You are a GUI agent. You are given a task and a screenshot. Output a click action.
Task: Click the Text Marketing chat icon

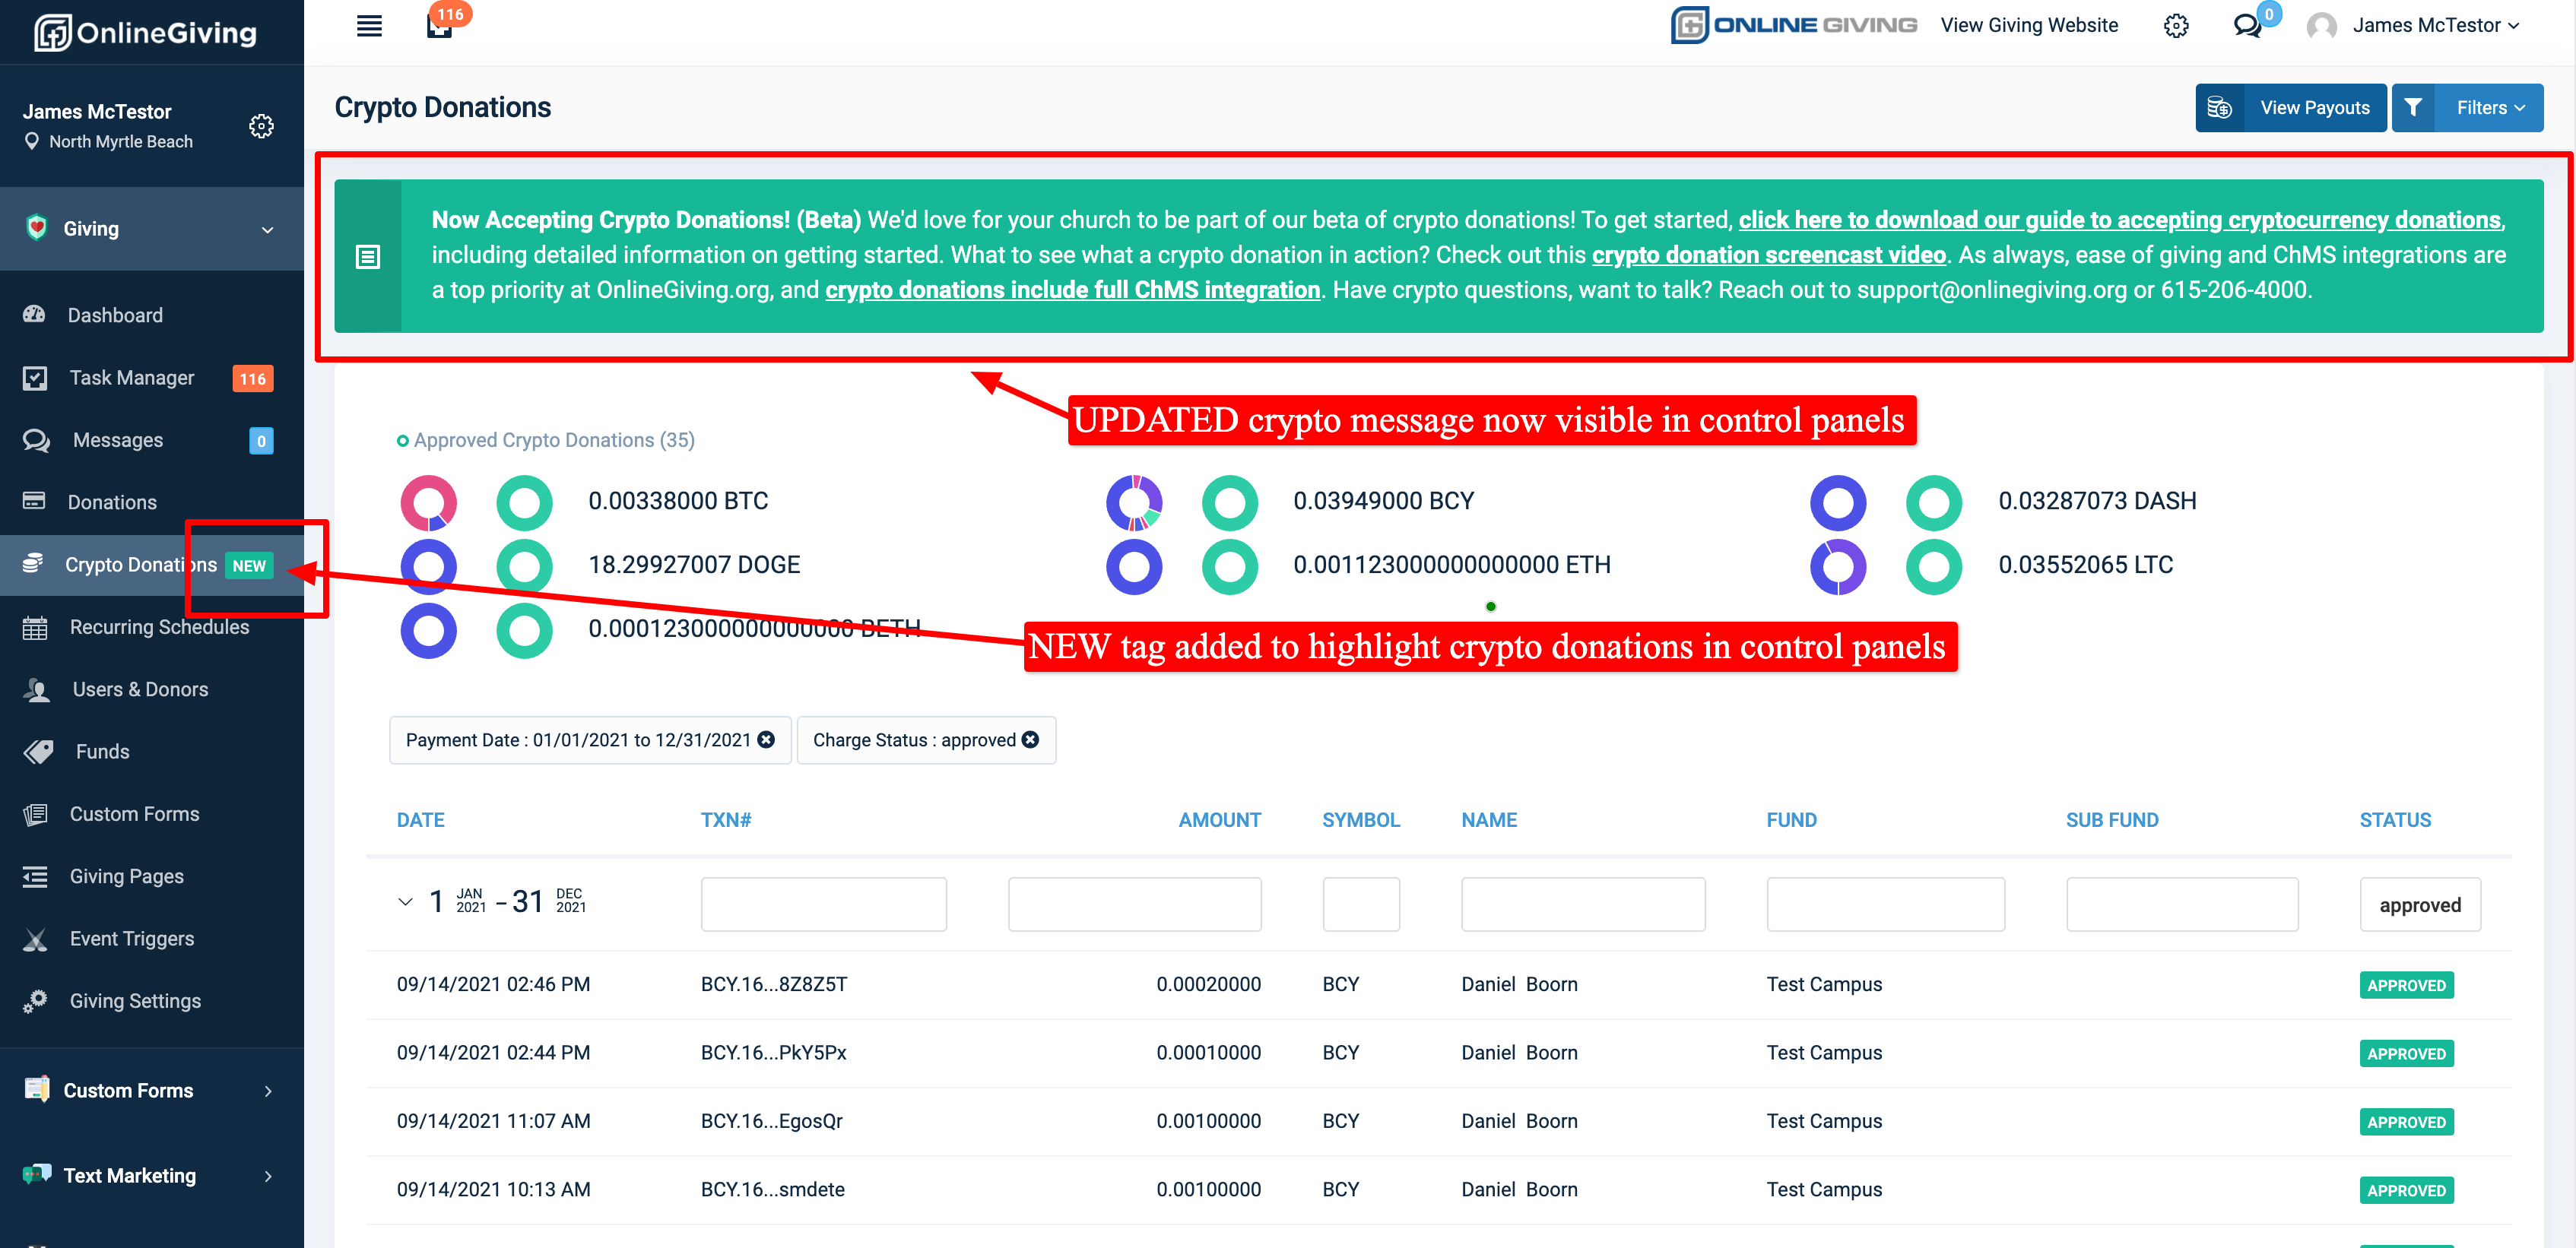coord(37,1174)
